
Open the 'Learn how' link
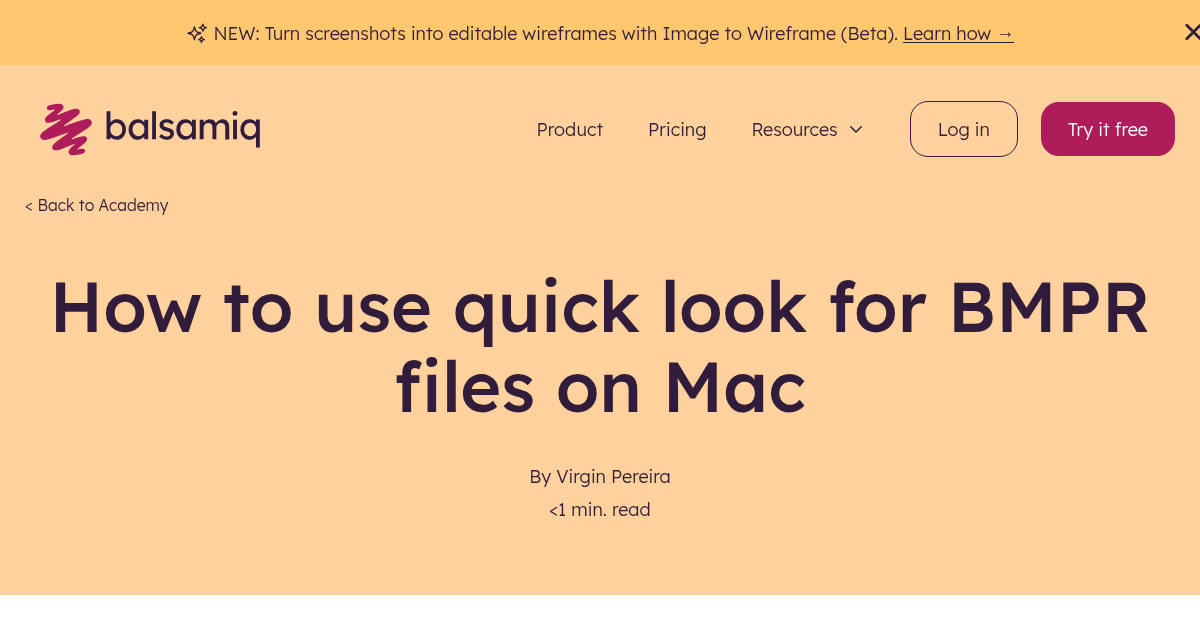point(950,33)
